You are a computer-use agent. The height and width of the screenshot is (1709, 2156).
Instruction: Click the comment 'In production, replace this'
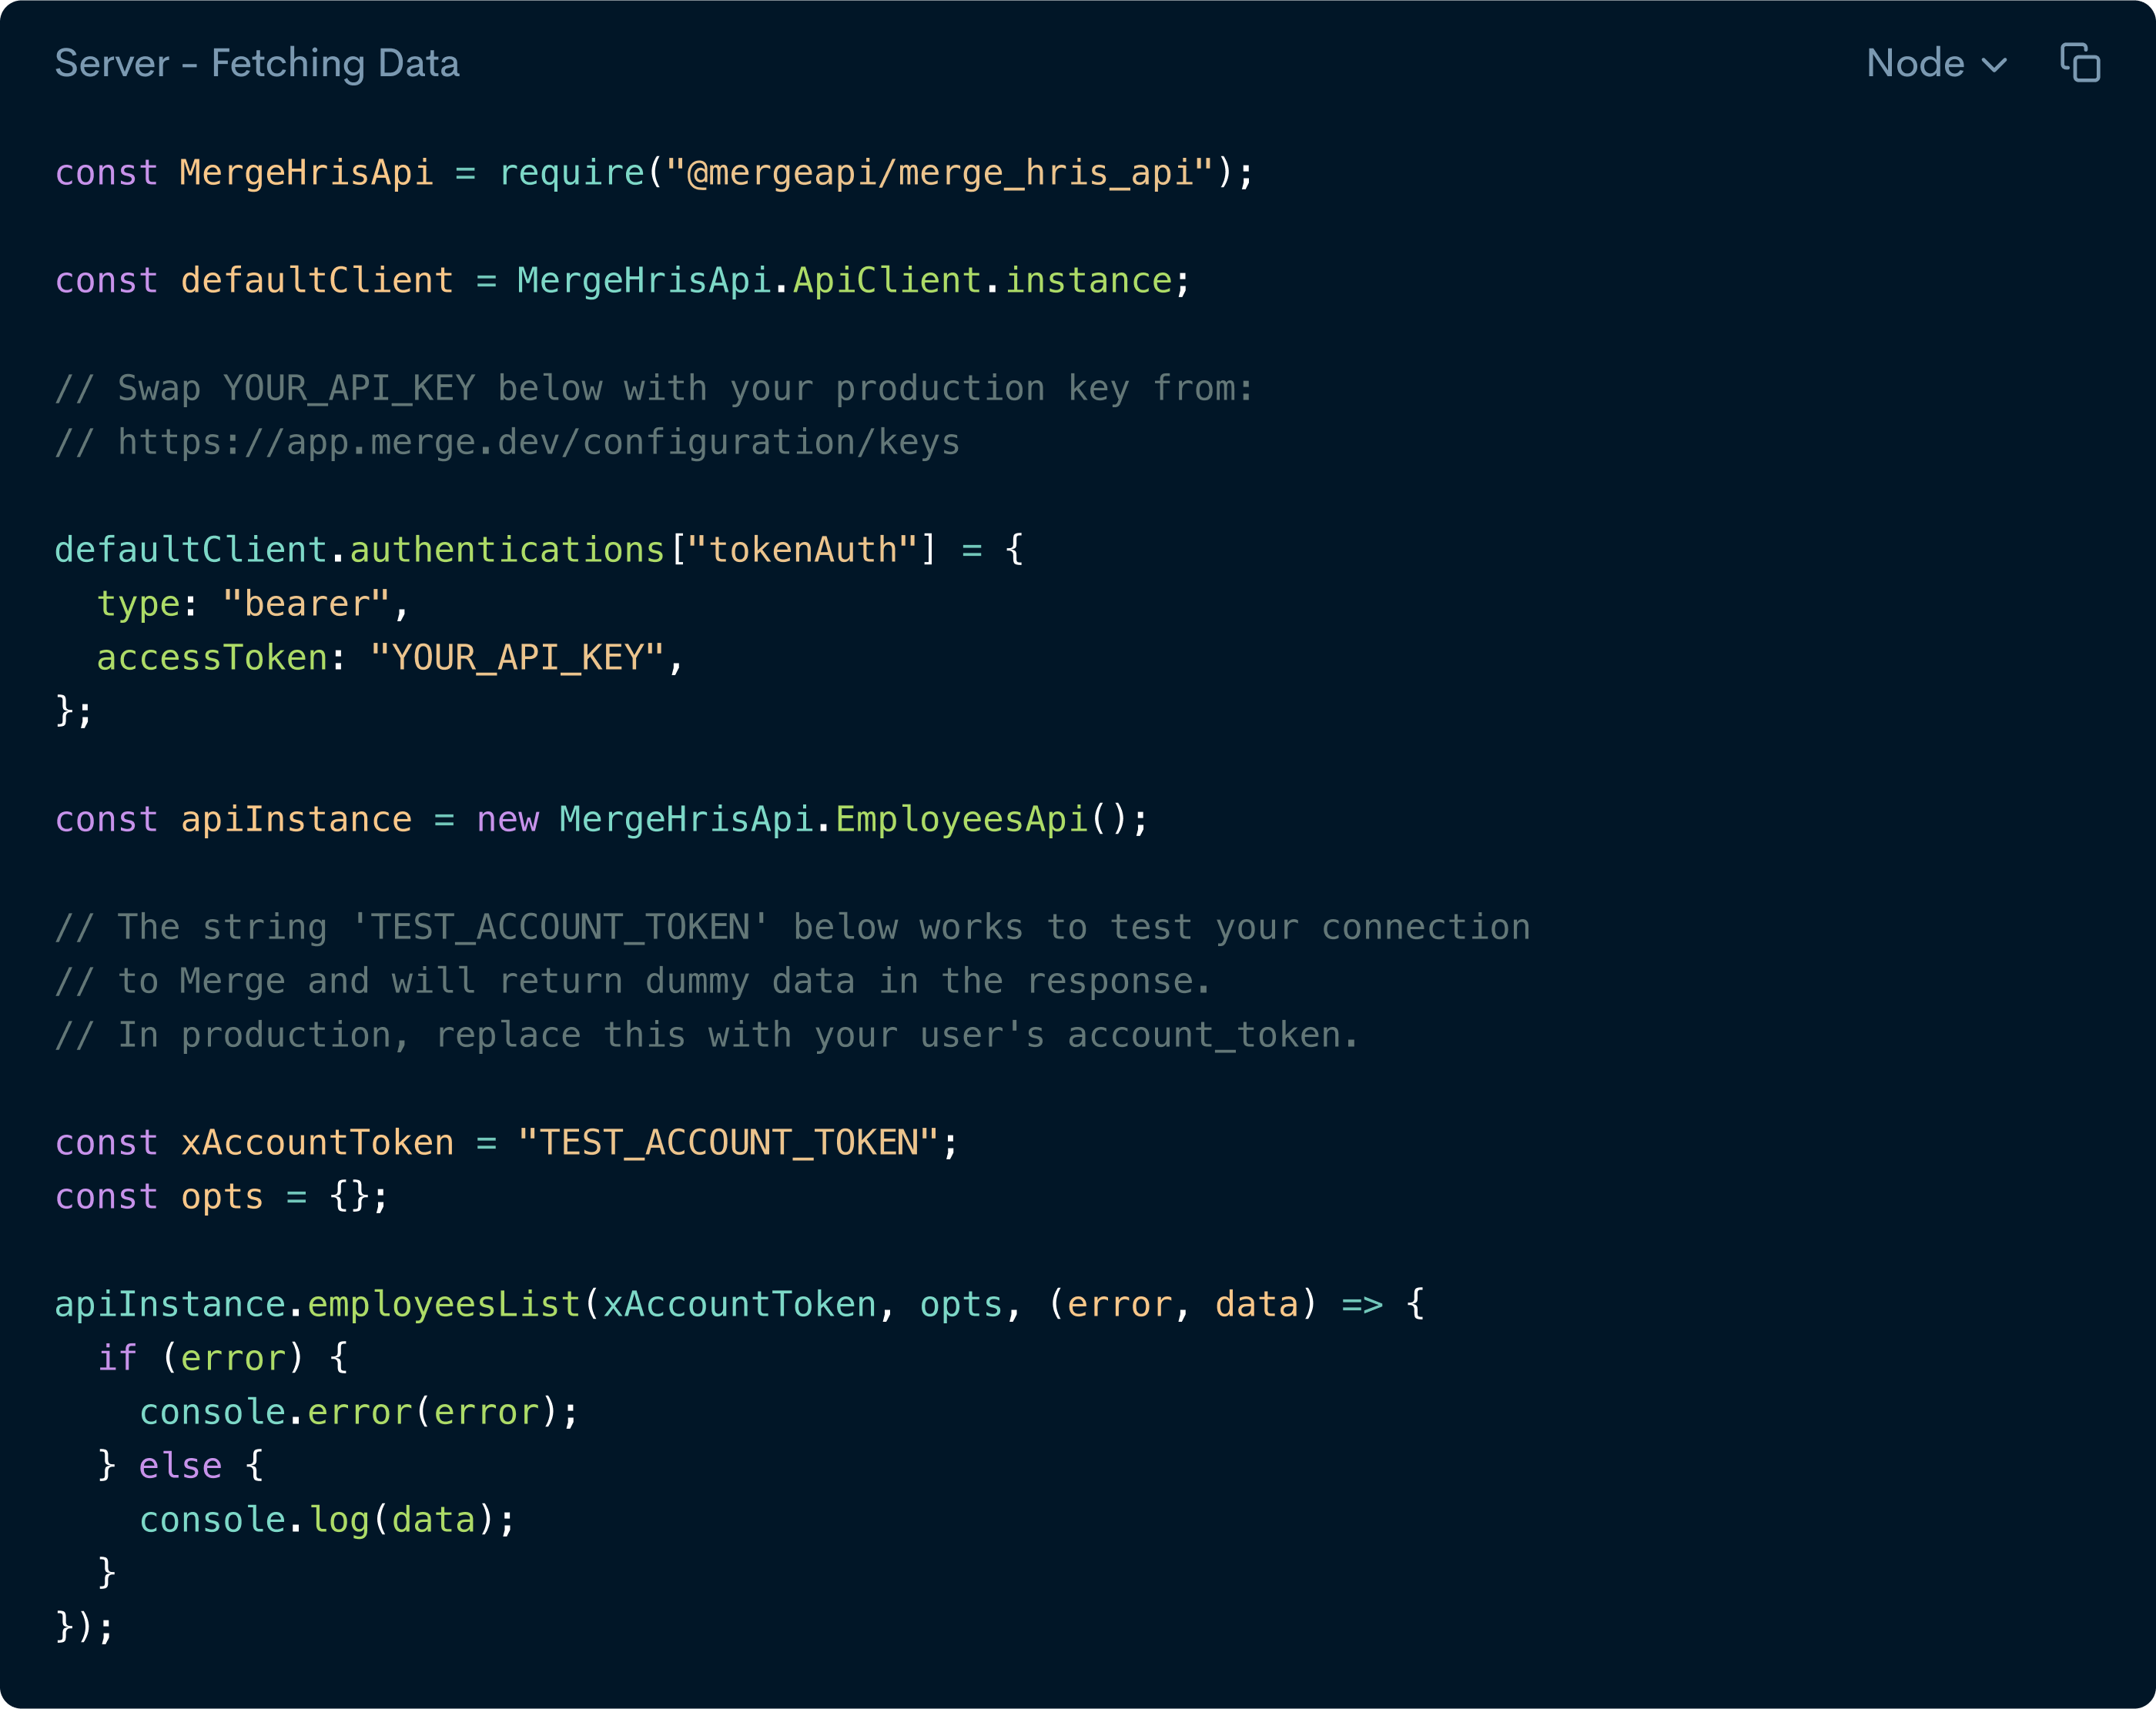(x=707, y=1035)
